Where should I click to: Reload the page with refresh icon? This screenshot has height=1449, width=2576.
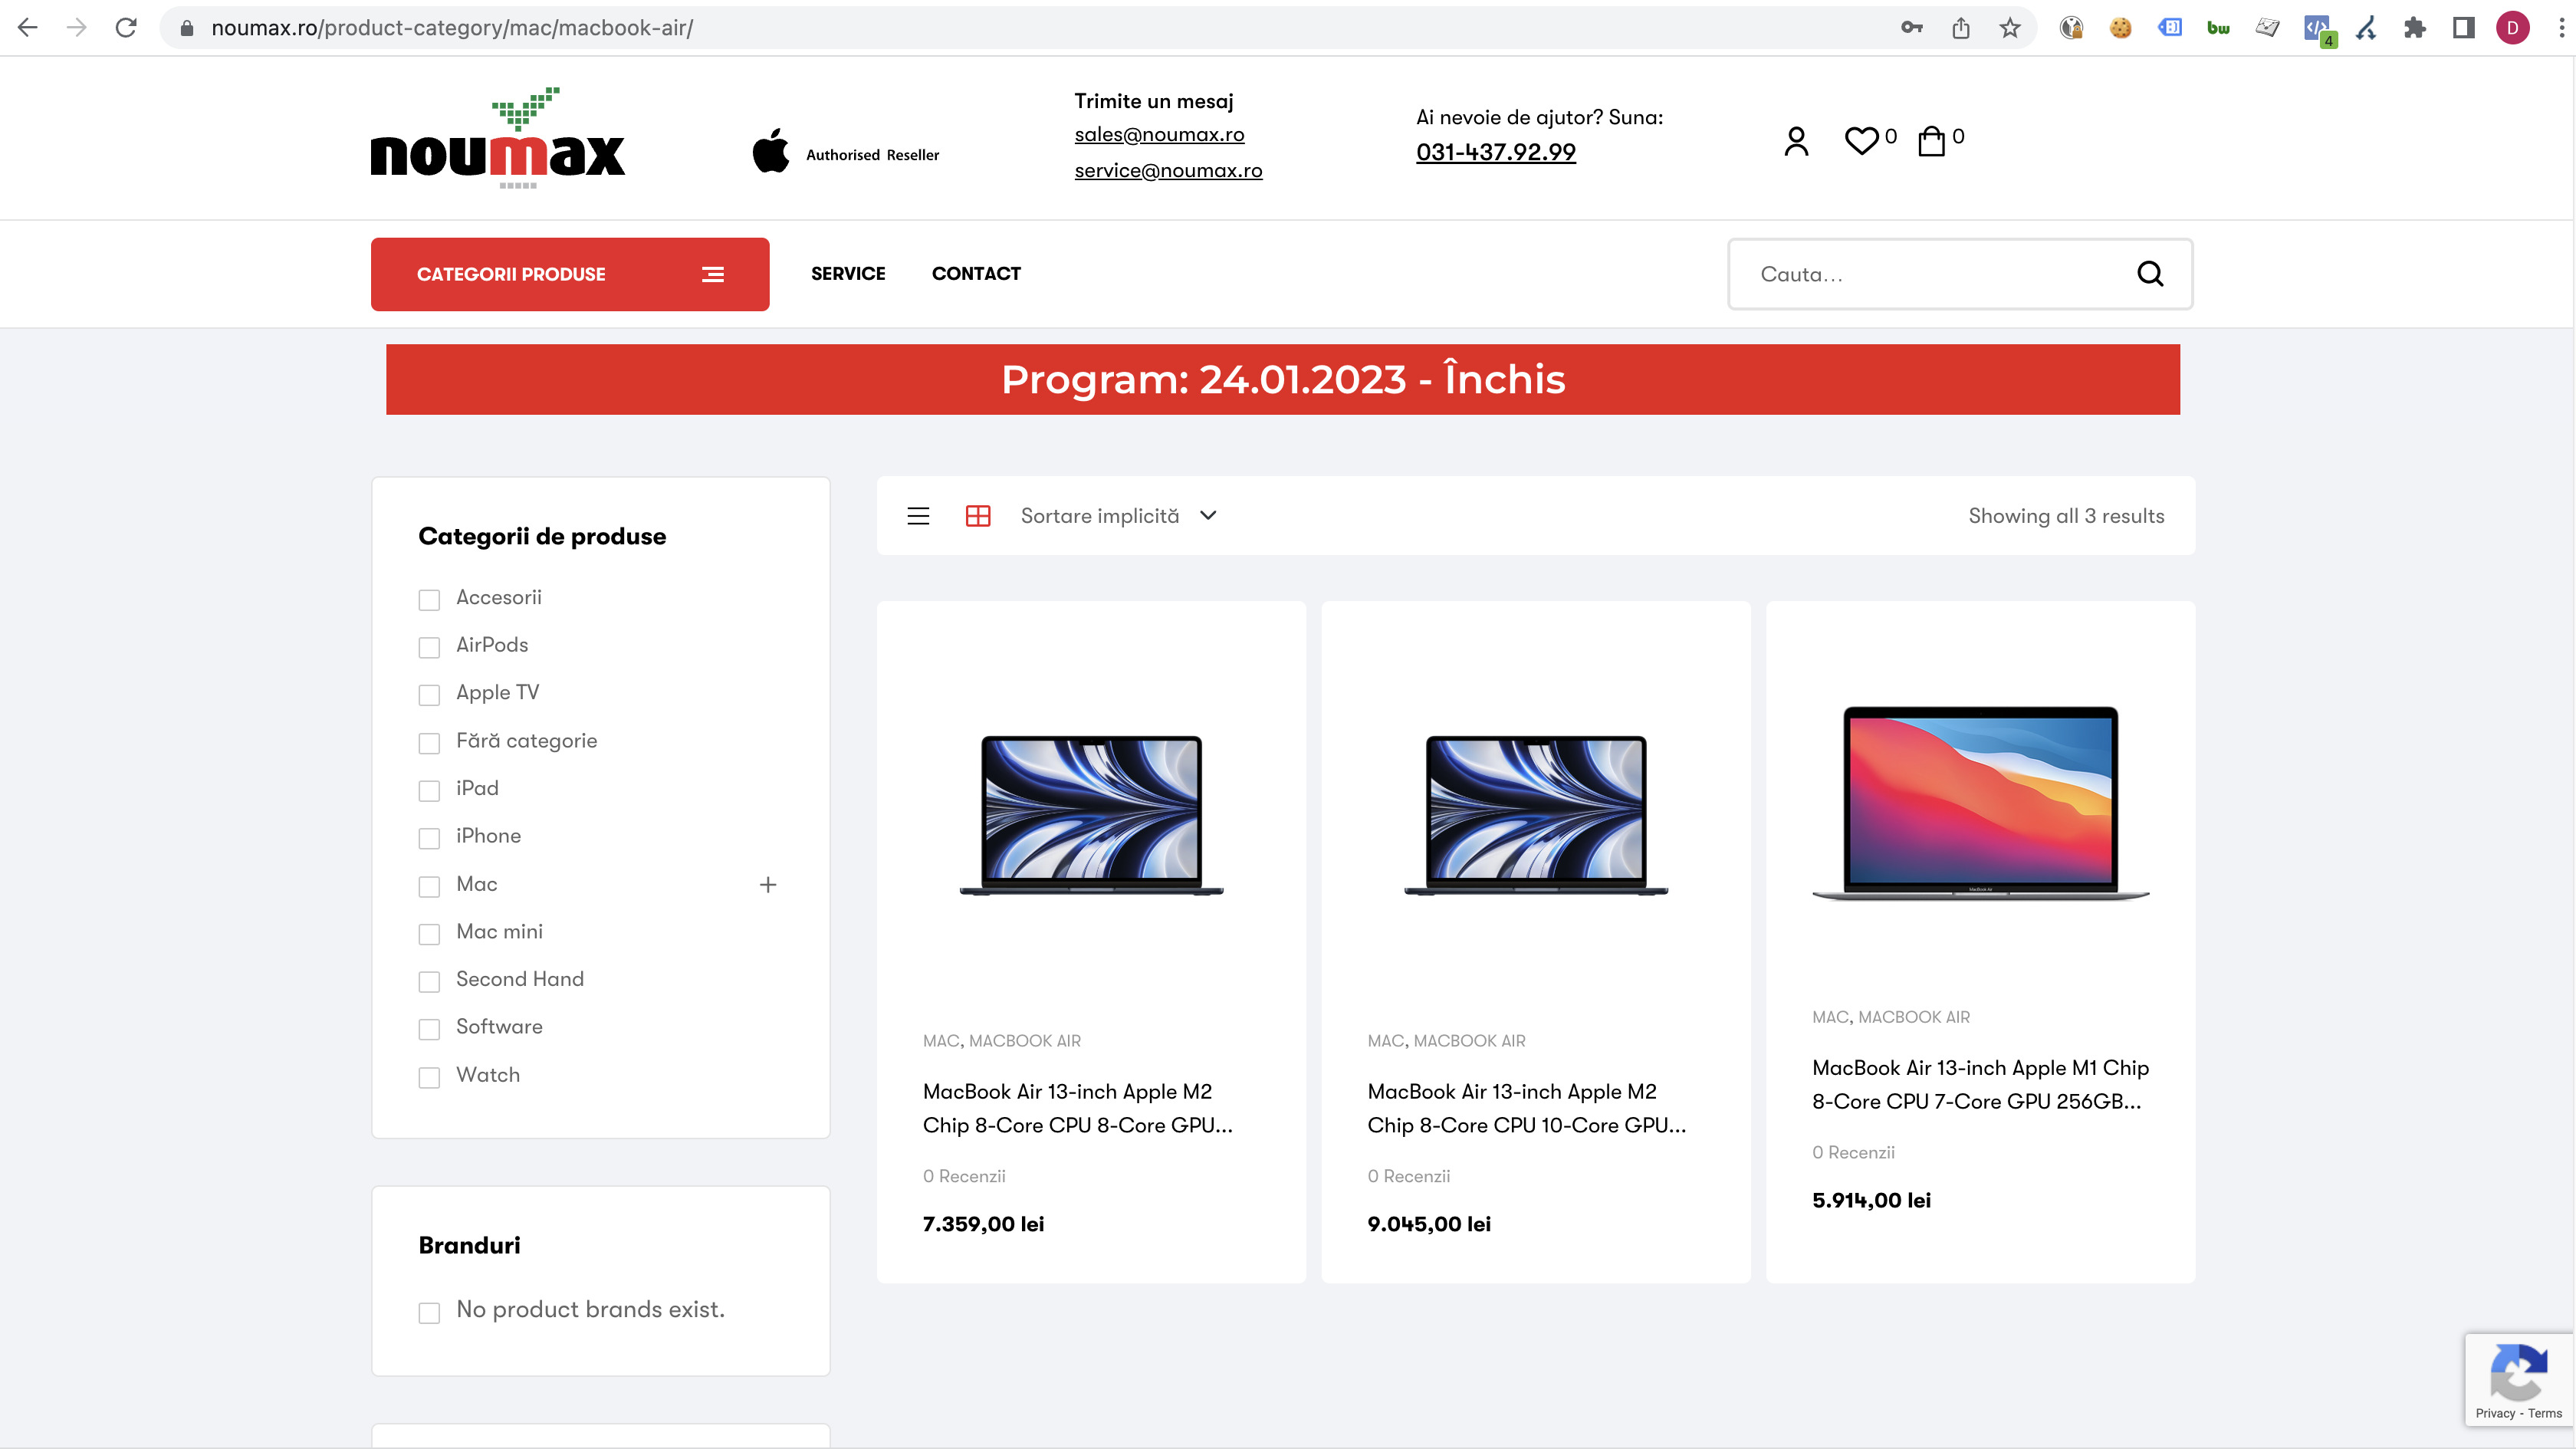tap(126, 28)
